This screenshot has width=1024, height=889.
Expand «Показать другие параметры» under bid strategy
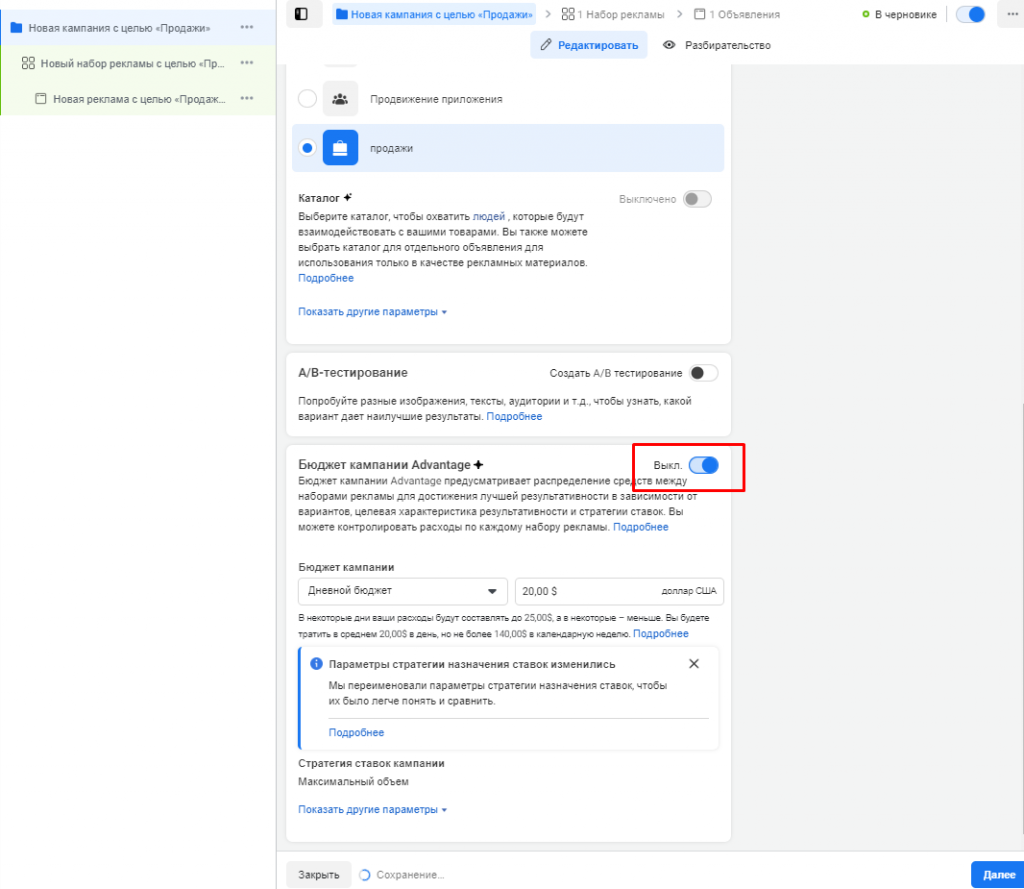point(372,809)
